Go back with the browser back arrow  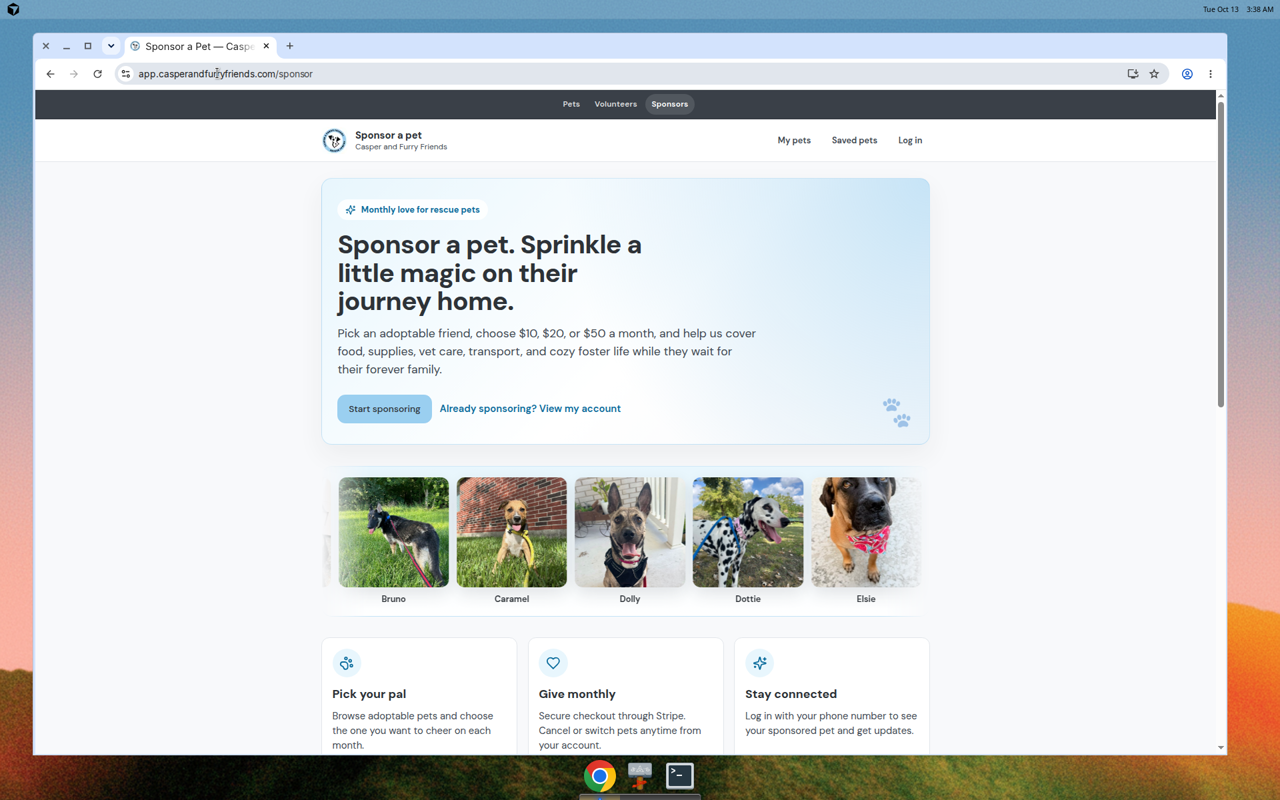pyautogui.click(x=50, y=74)
